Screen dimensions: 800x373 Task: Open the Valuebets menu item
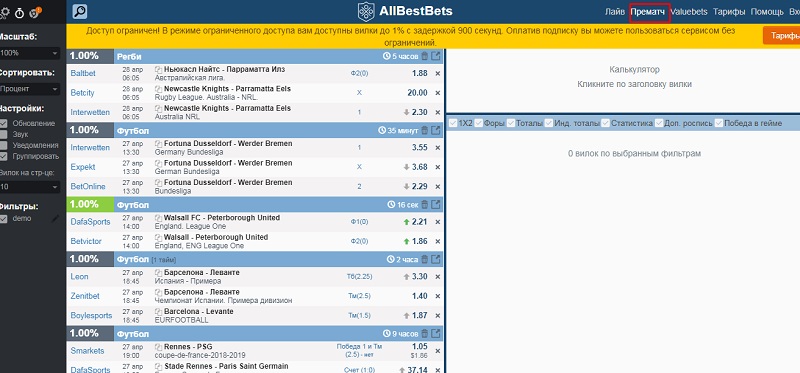click(x=689, y=12)
